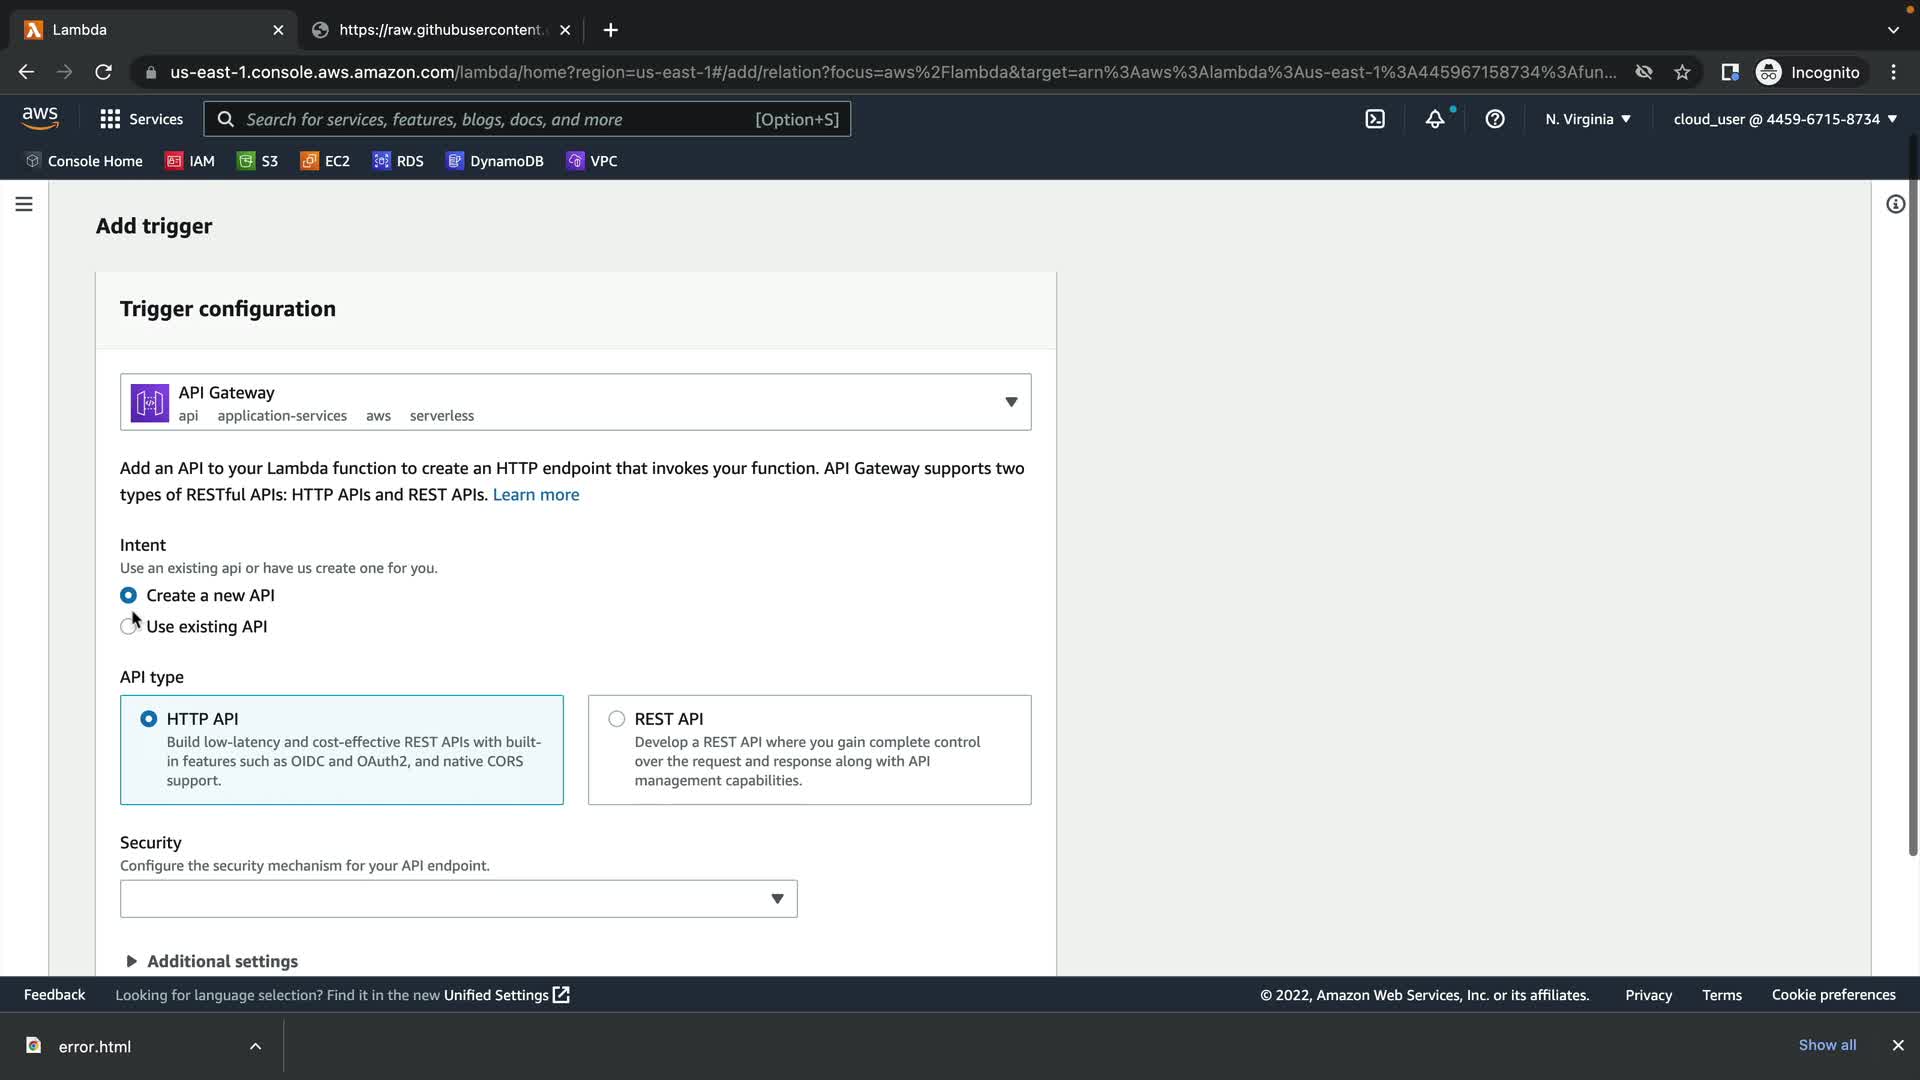
Task: Choose the HTTP API type
Action: 149,719
